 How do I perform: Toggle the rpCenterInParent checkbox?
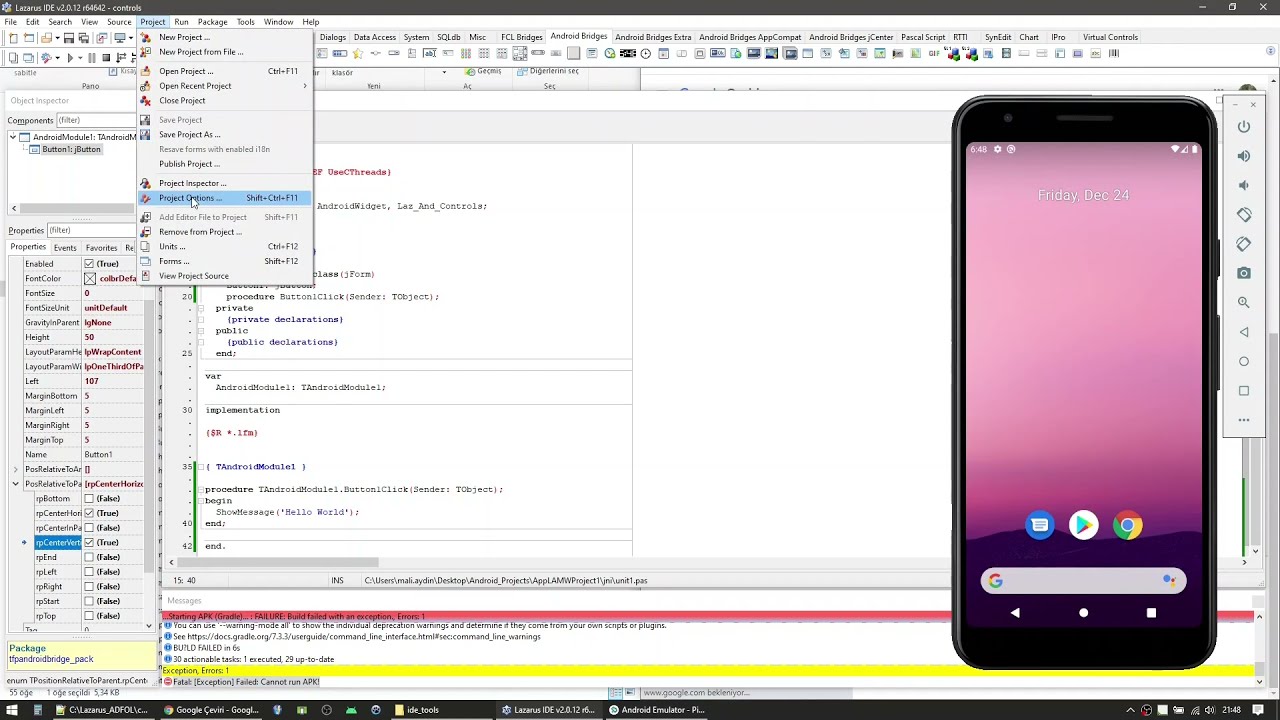tap(89, 528)
